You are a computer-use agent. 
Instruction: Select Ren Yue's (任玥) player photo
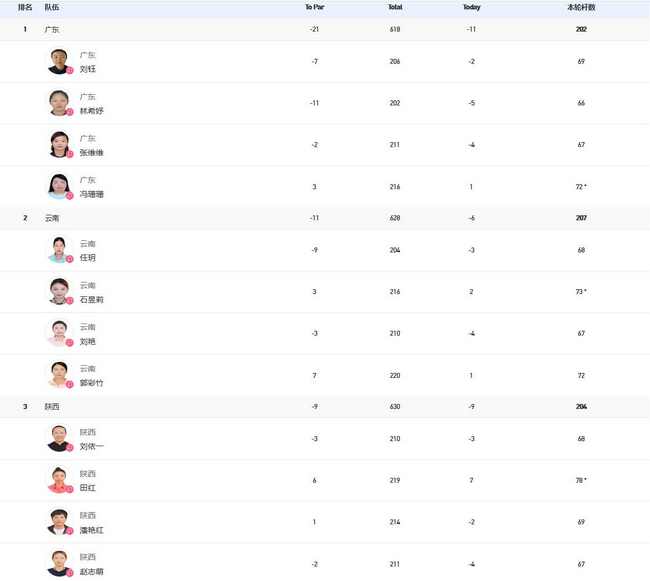[59, 250]
